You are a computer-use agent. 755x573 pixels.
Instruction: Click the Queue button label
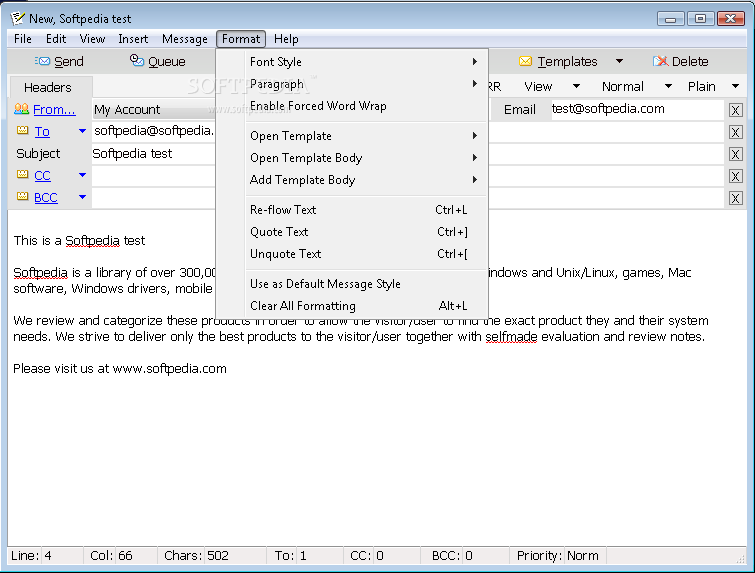point(167,62)
